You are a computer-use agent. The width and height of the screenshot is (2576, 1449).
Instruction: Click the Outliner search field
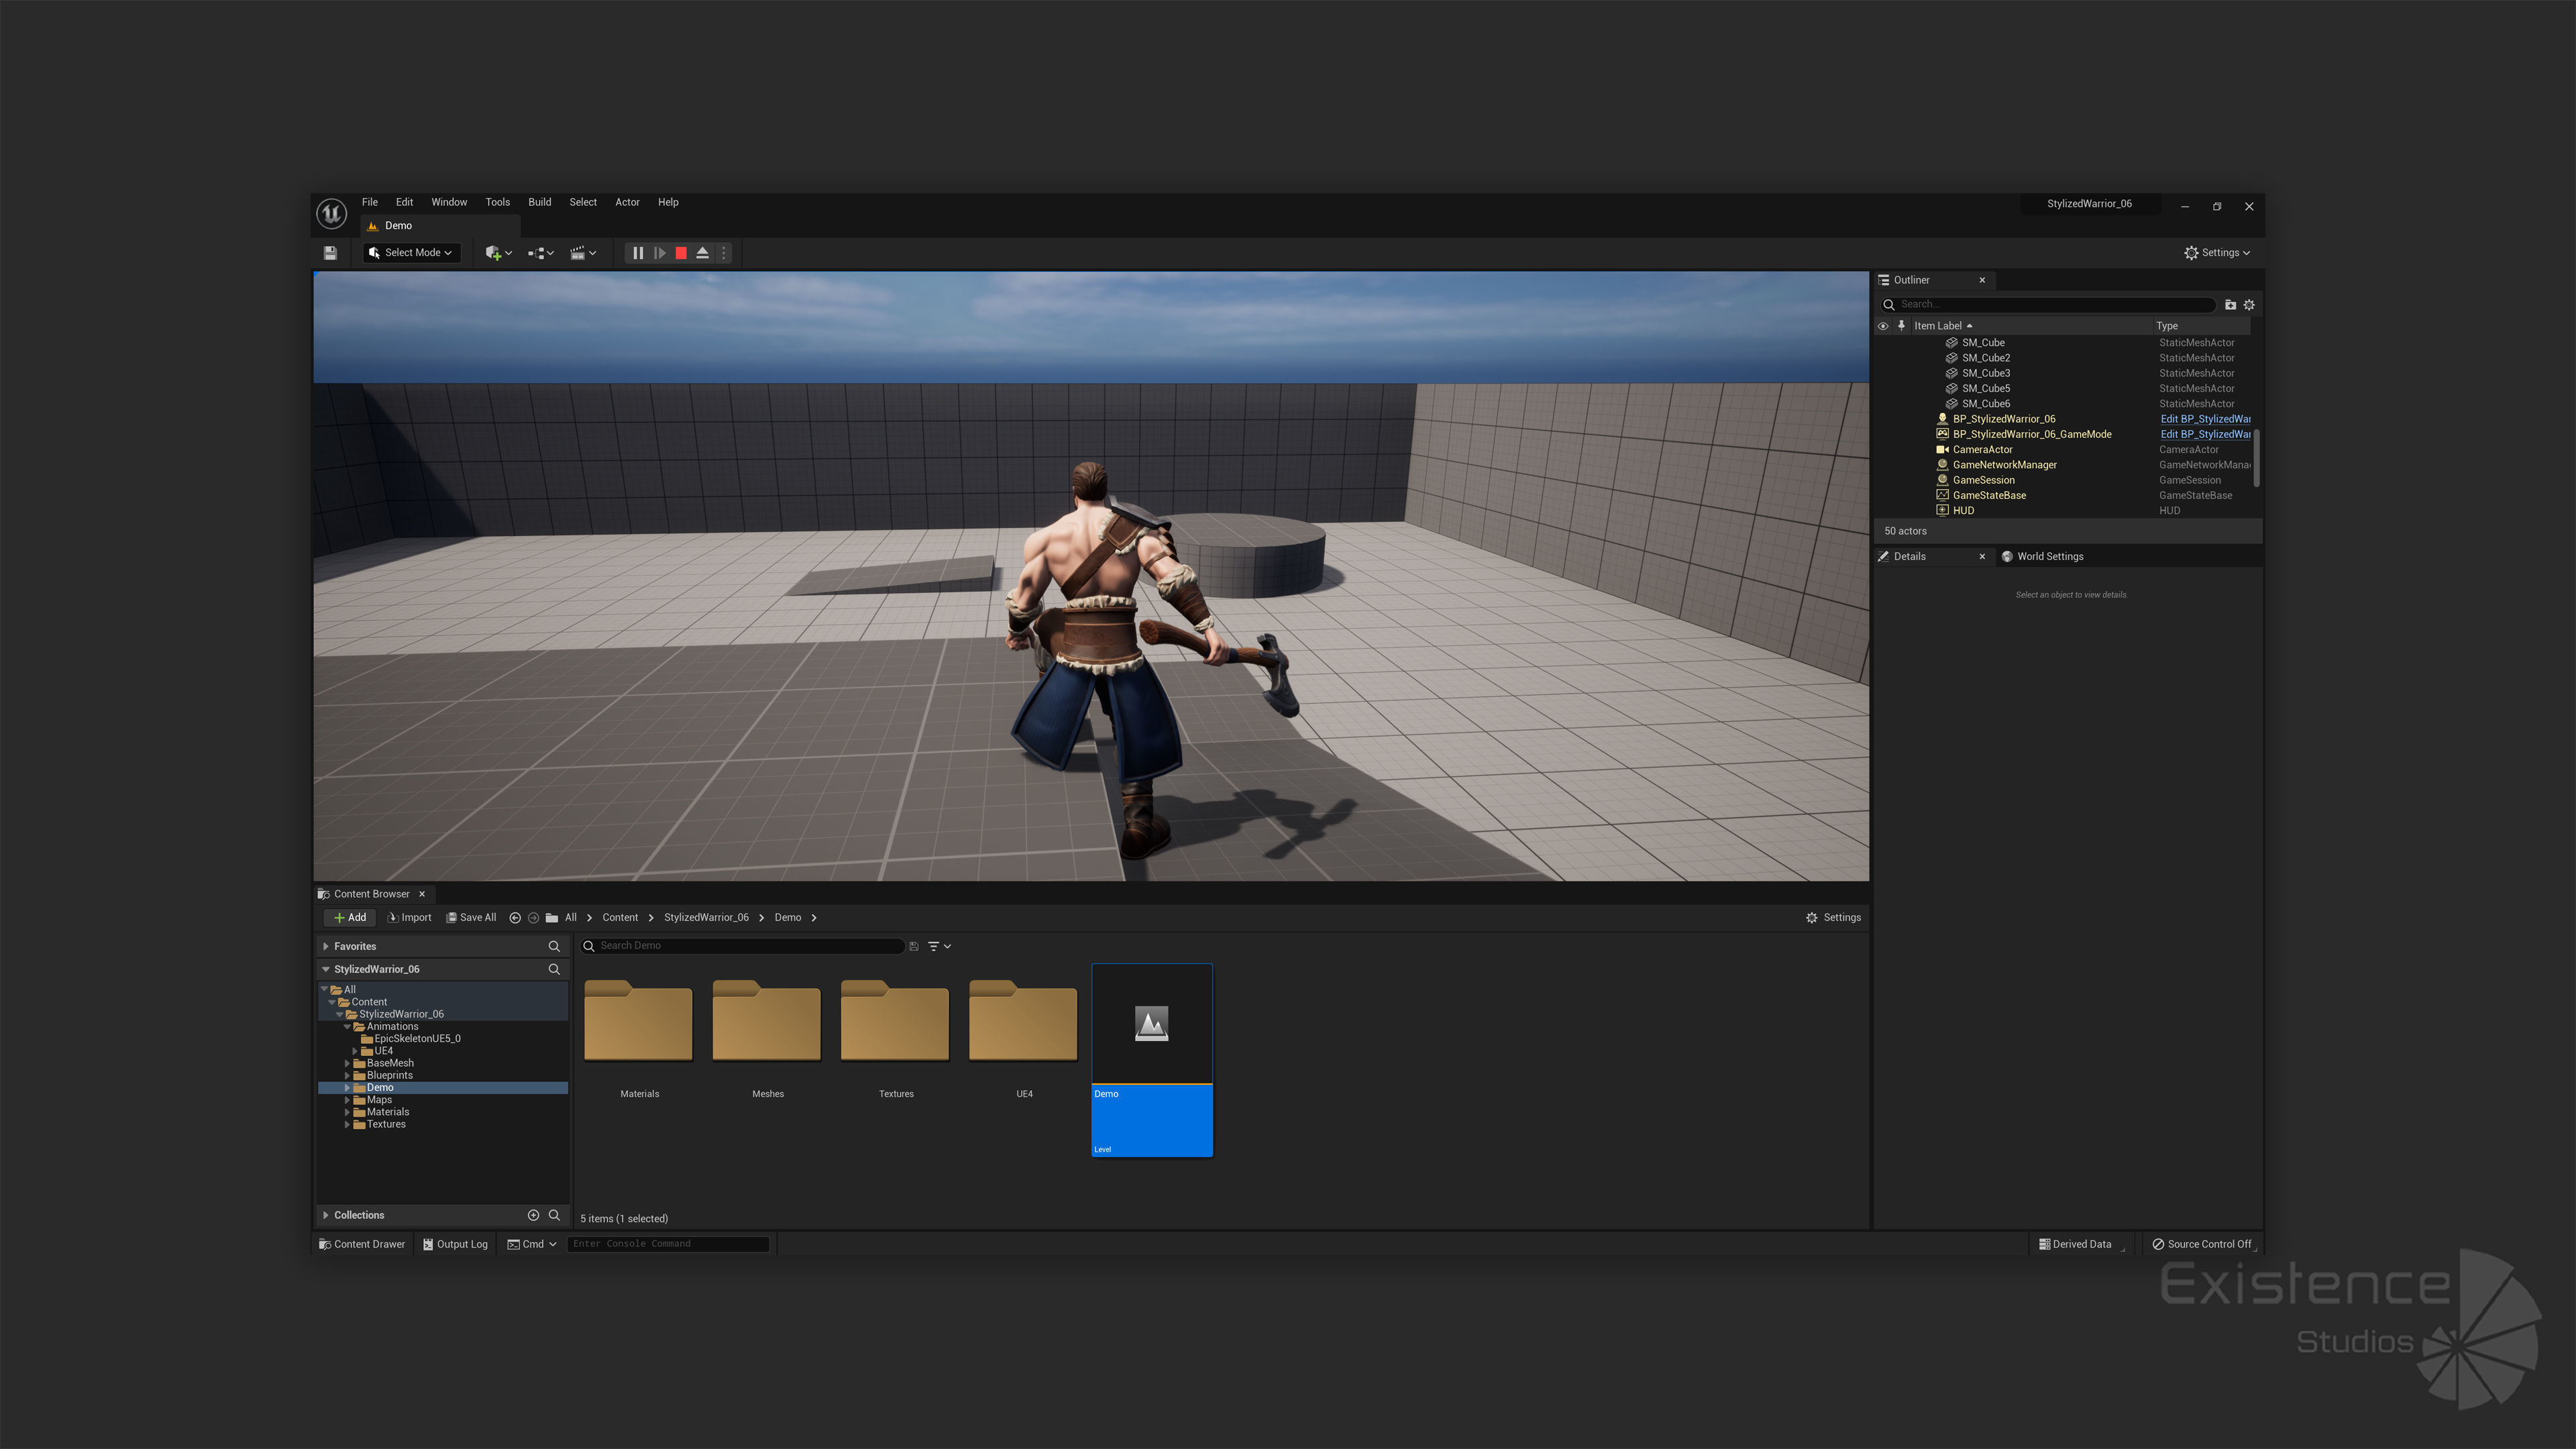point(2049,304)
